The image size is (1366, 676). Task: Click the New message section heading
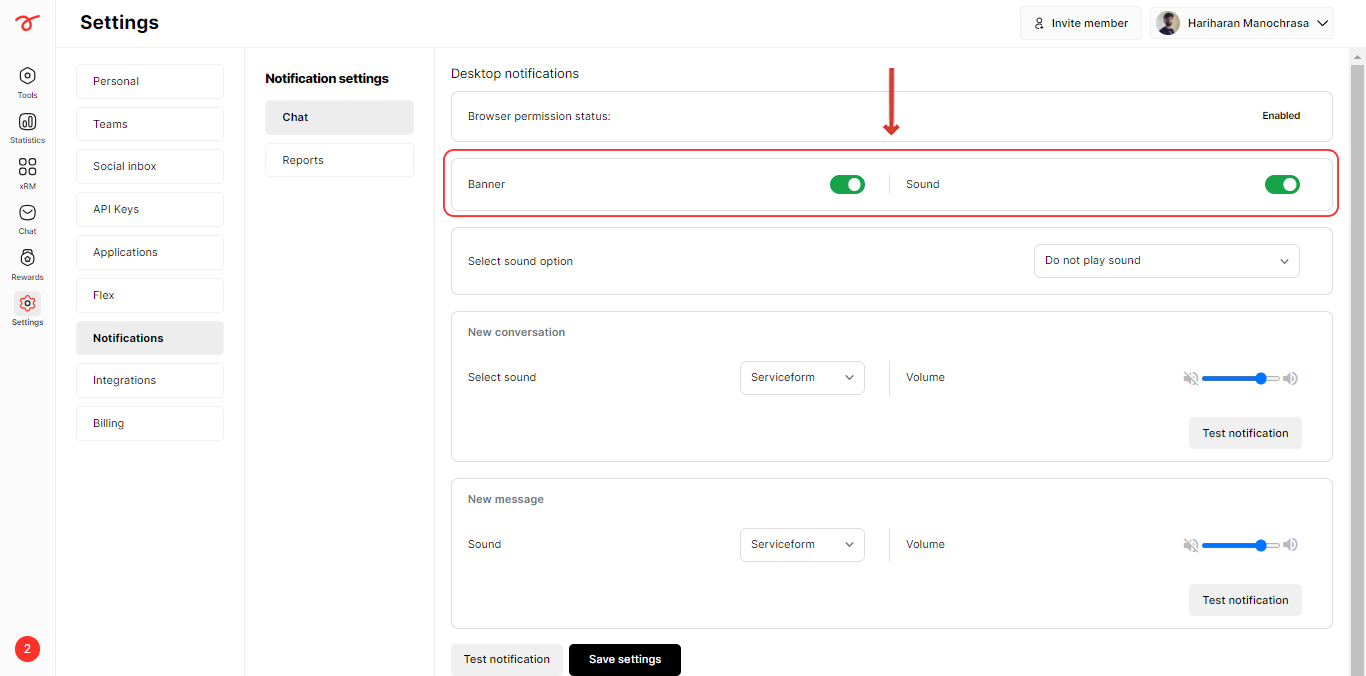coord(506,499)
